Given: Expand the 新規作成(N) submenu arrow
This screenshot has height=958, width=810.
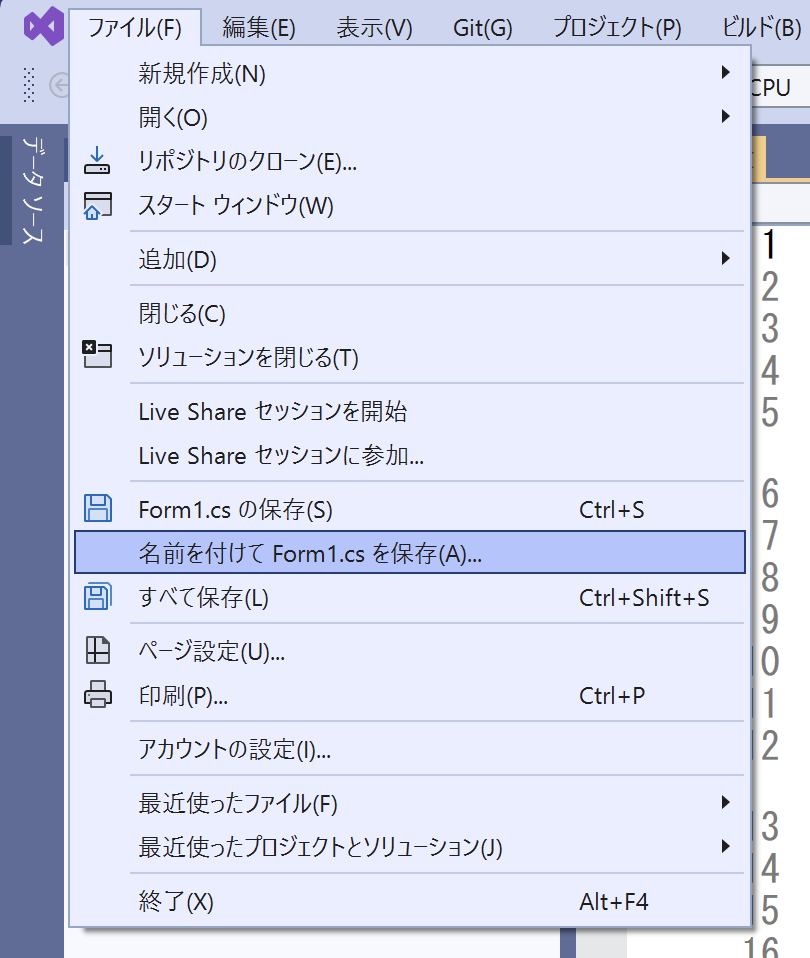Looking at the screenshot, I should click(x=725, y=73).
